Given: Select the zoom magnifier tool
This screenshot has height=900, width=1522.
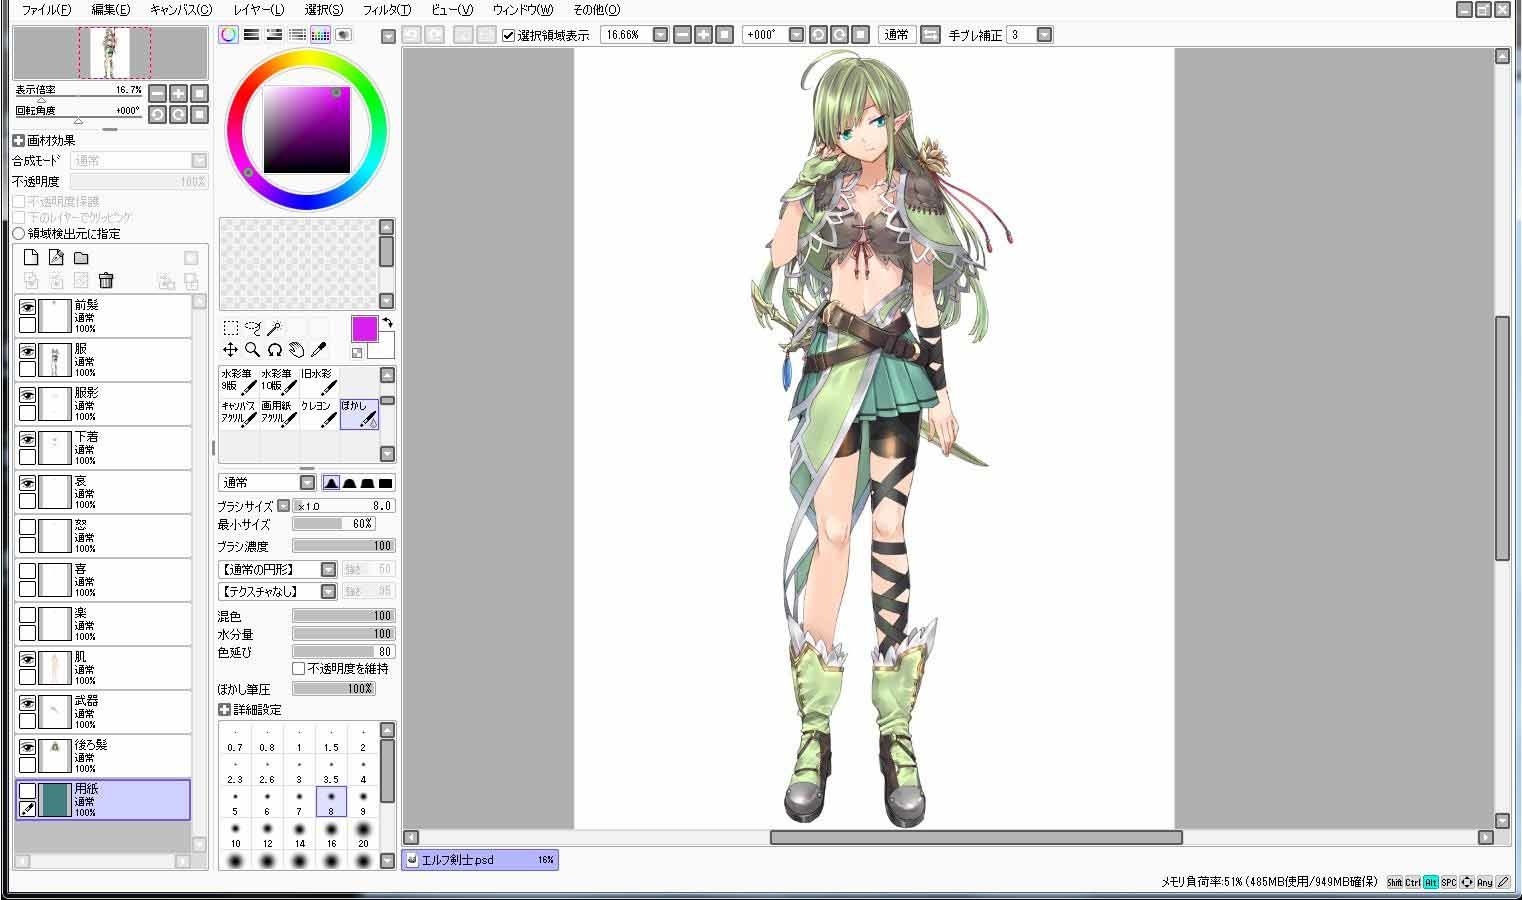Looking at the screenshot, I should [x=253, y=350].
